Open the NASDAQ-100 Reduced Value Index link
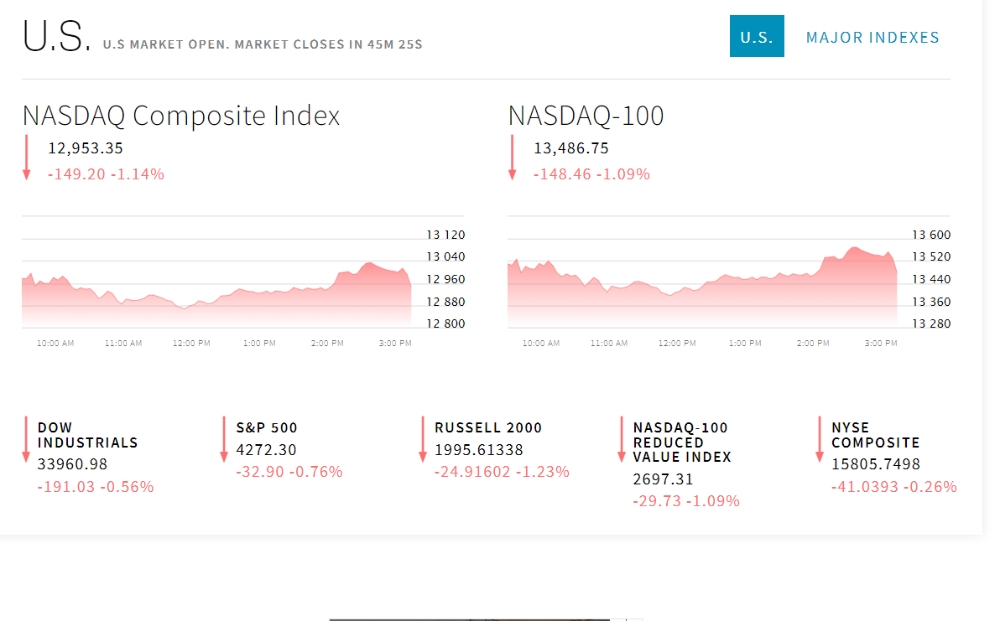This screenshot has width=1000, height=621. pyautogui.click(x=682, y=442)
